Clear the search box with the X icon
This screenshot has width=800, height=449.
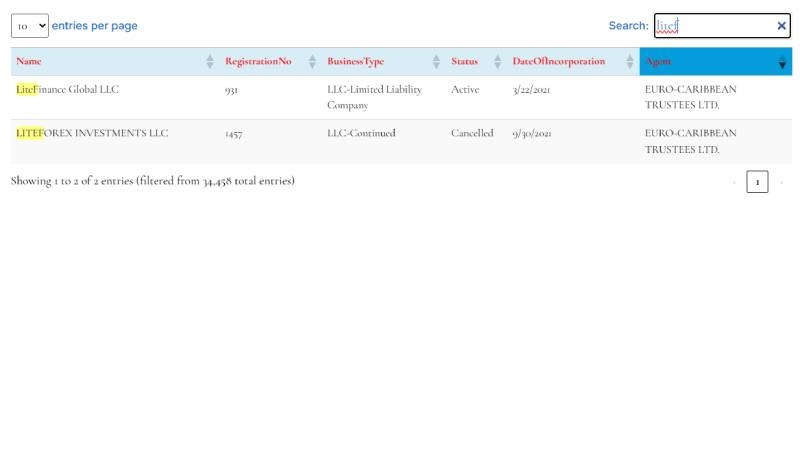click(x=781, y=26)
